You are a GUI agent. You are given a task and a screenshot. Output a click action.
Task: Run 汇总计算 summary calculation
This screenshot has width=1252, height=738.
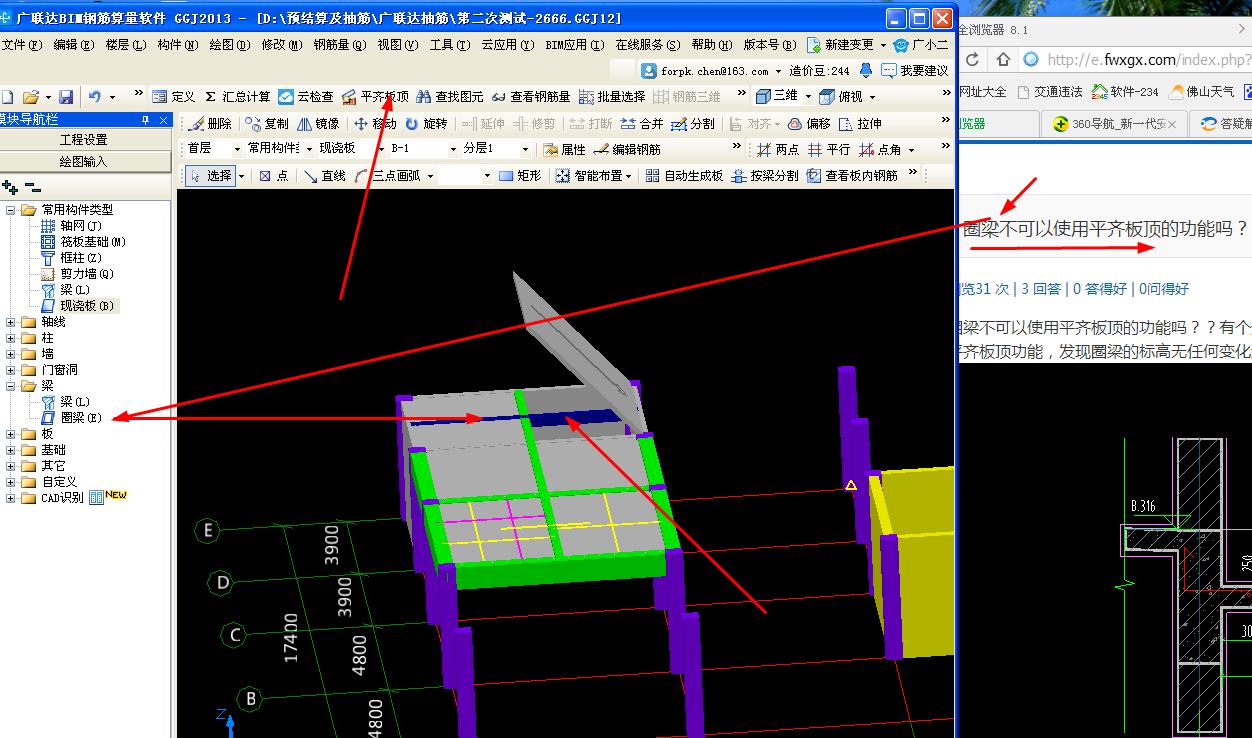pyautogui.click(x=237, y=97)
